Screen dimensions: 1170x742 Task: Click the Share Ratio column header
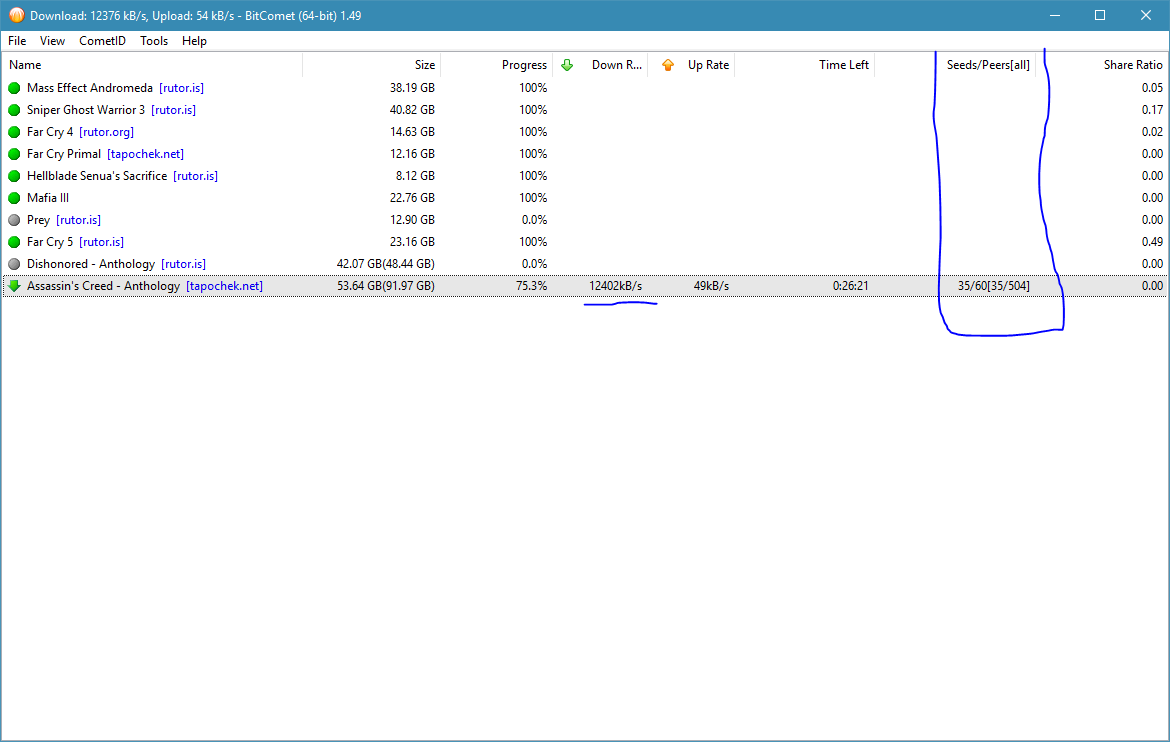[x=1132, y=65]
